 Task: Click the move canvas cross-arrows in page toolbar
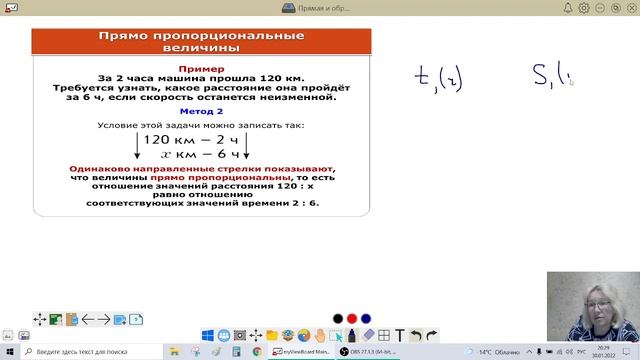click(x=40, y=319)
